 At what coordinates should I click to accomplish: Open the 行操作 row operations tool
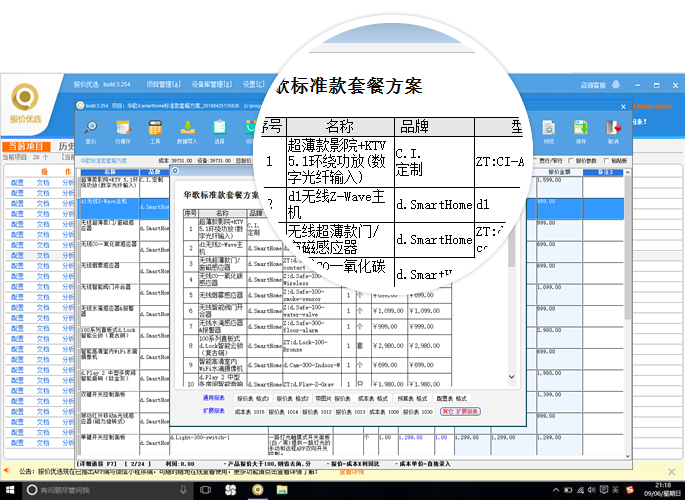(123, 132)
